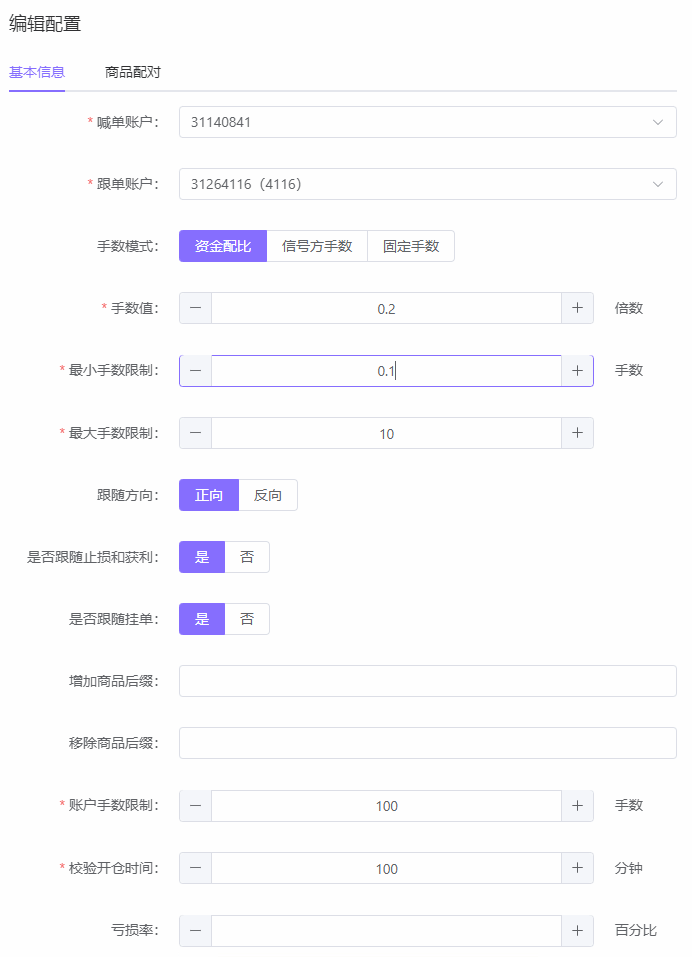Click minus icon for 手数值
This screenshot has height=957, width=692.
(195, 308)
